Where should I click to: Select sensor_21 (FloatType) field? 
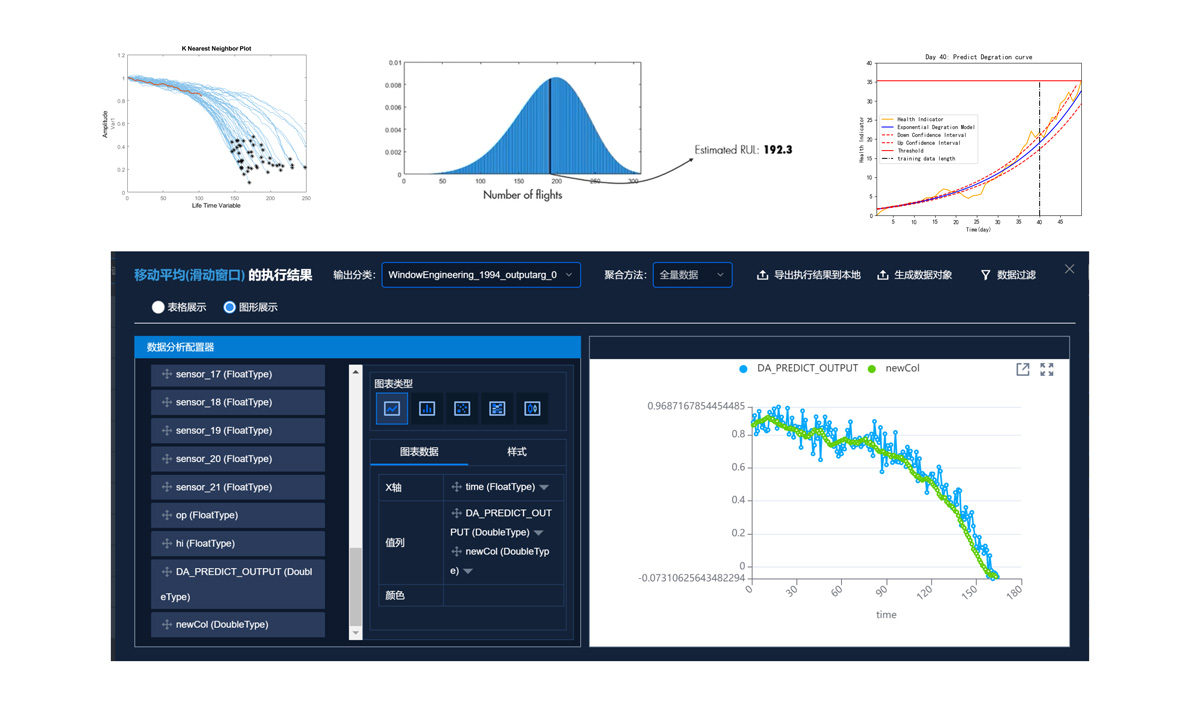point(238,487)
